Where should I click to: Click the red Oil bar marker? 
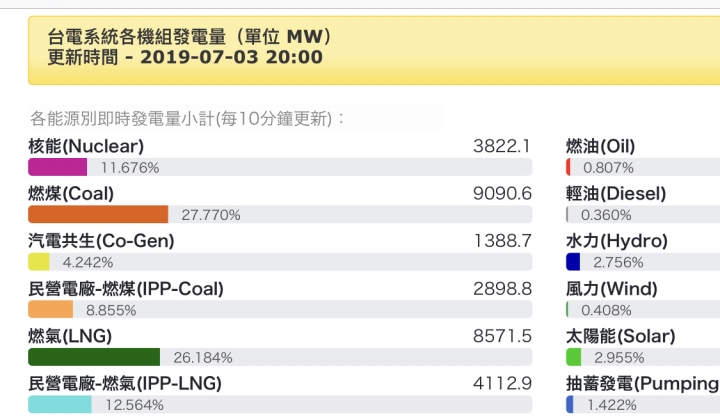568,167
